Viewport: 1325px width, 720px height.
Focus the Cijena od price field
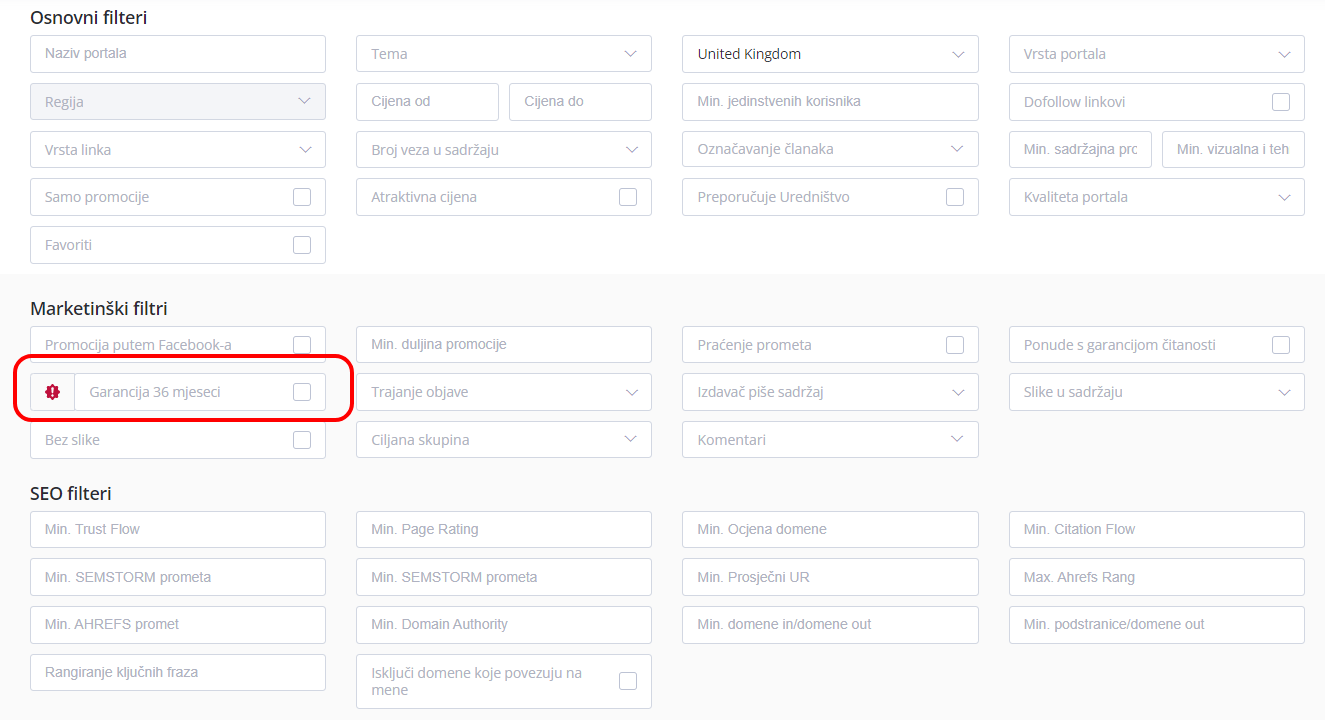click(x=427, y=102)
